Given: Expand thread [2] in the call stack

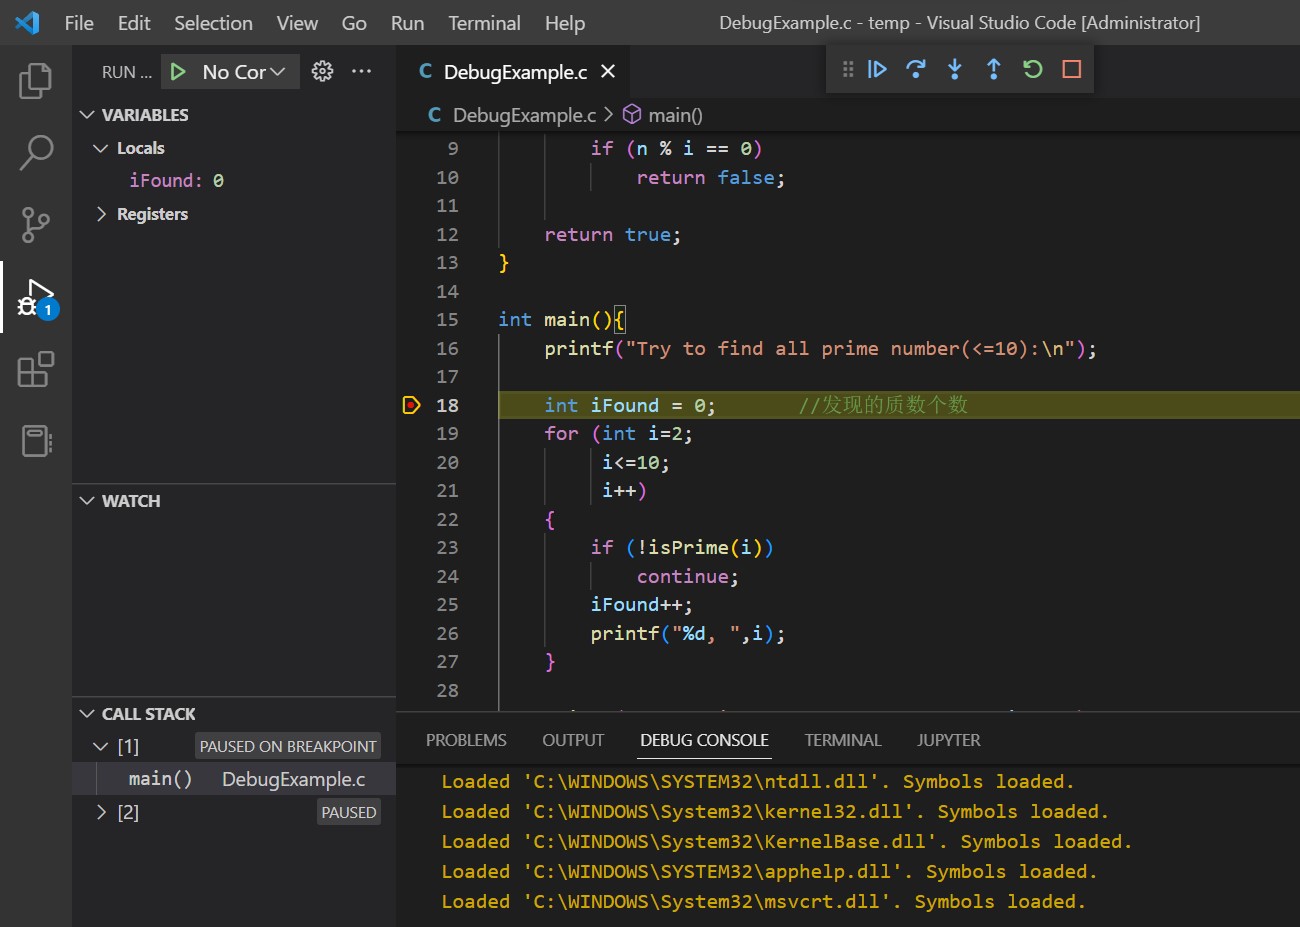Looking at the screenshot, I should coord(101,812).
